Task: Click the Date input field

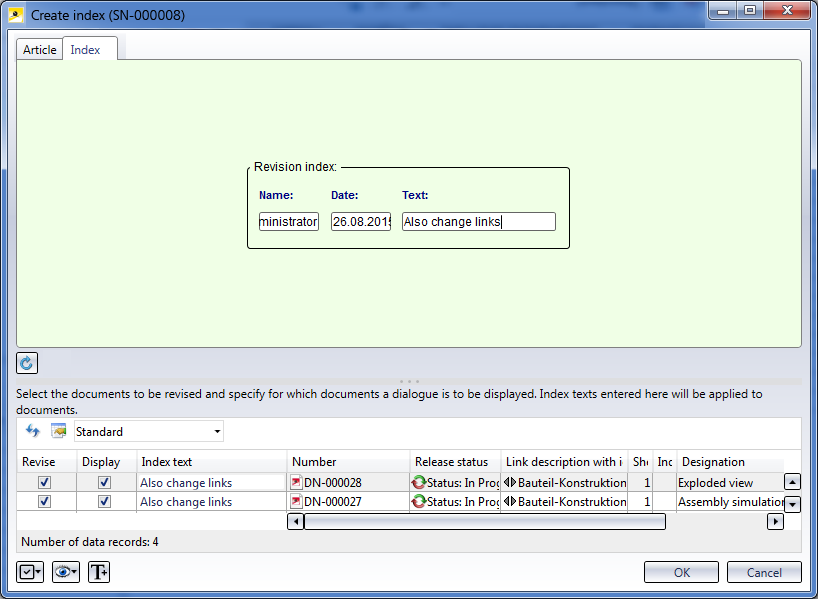Action: (360, 221)
